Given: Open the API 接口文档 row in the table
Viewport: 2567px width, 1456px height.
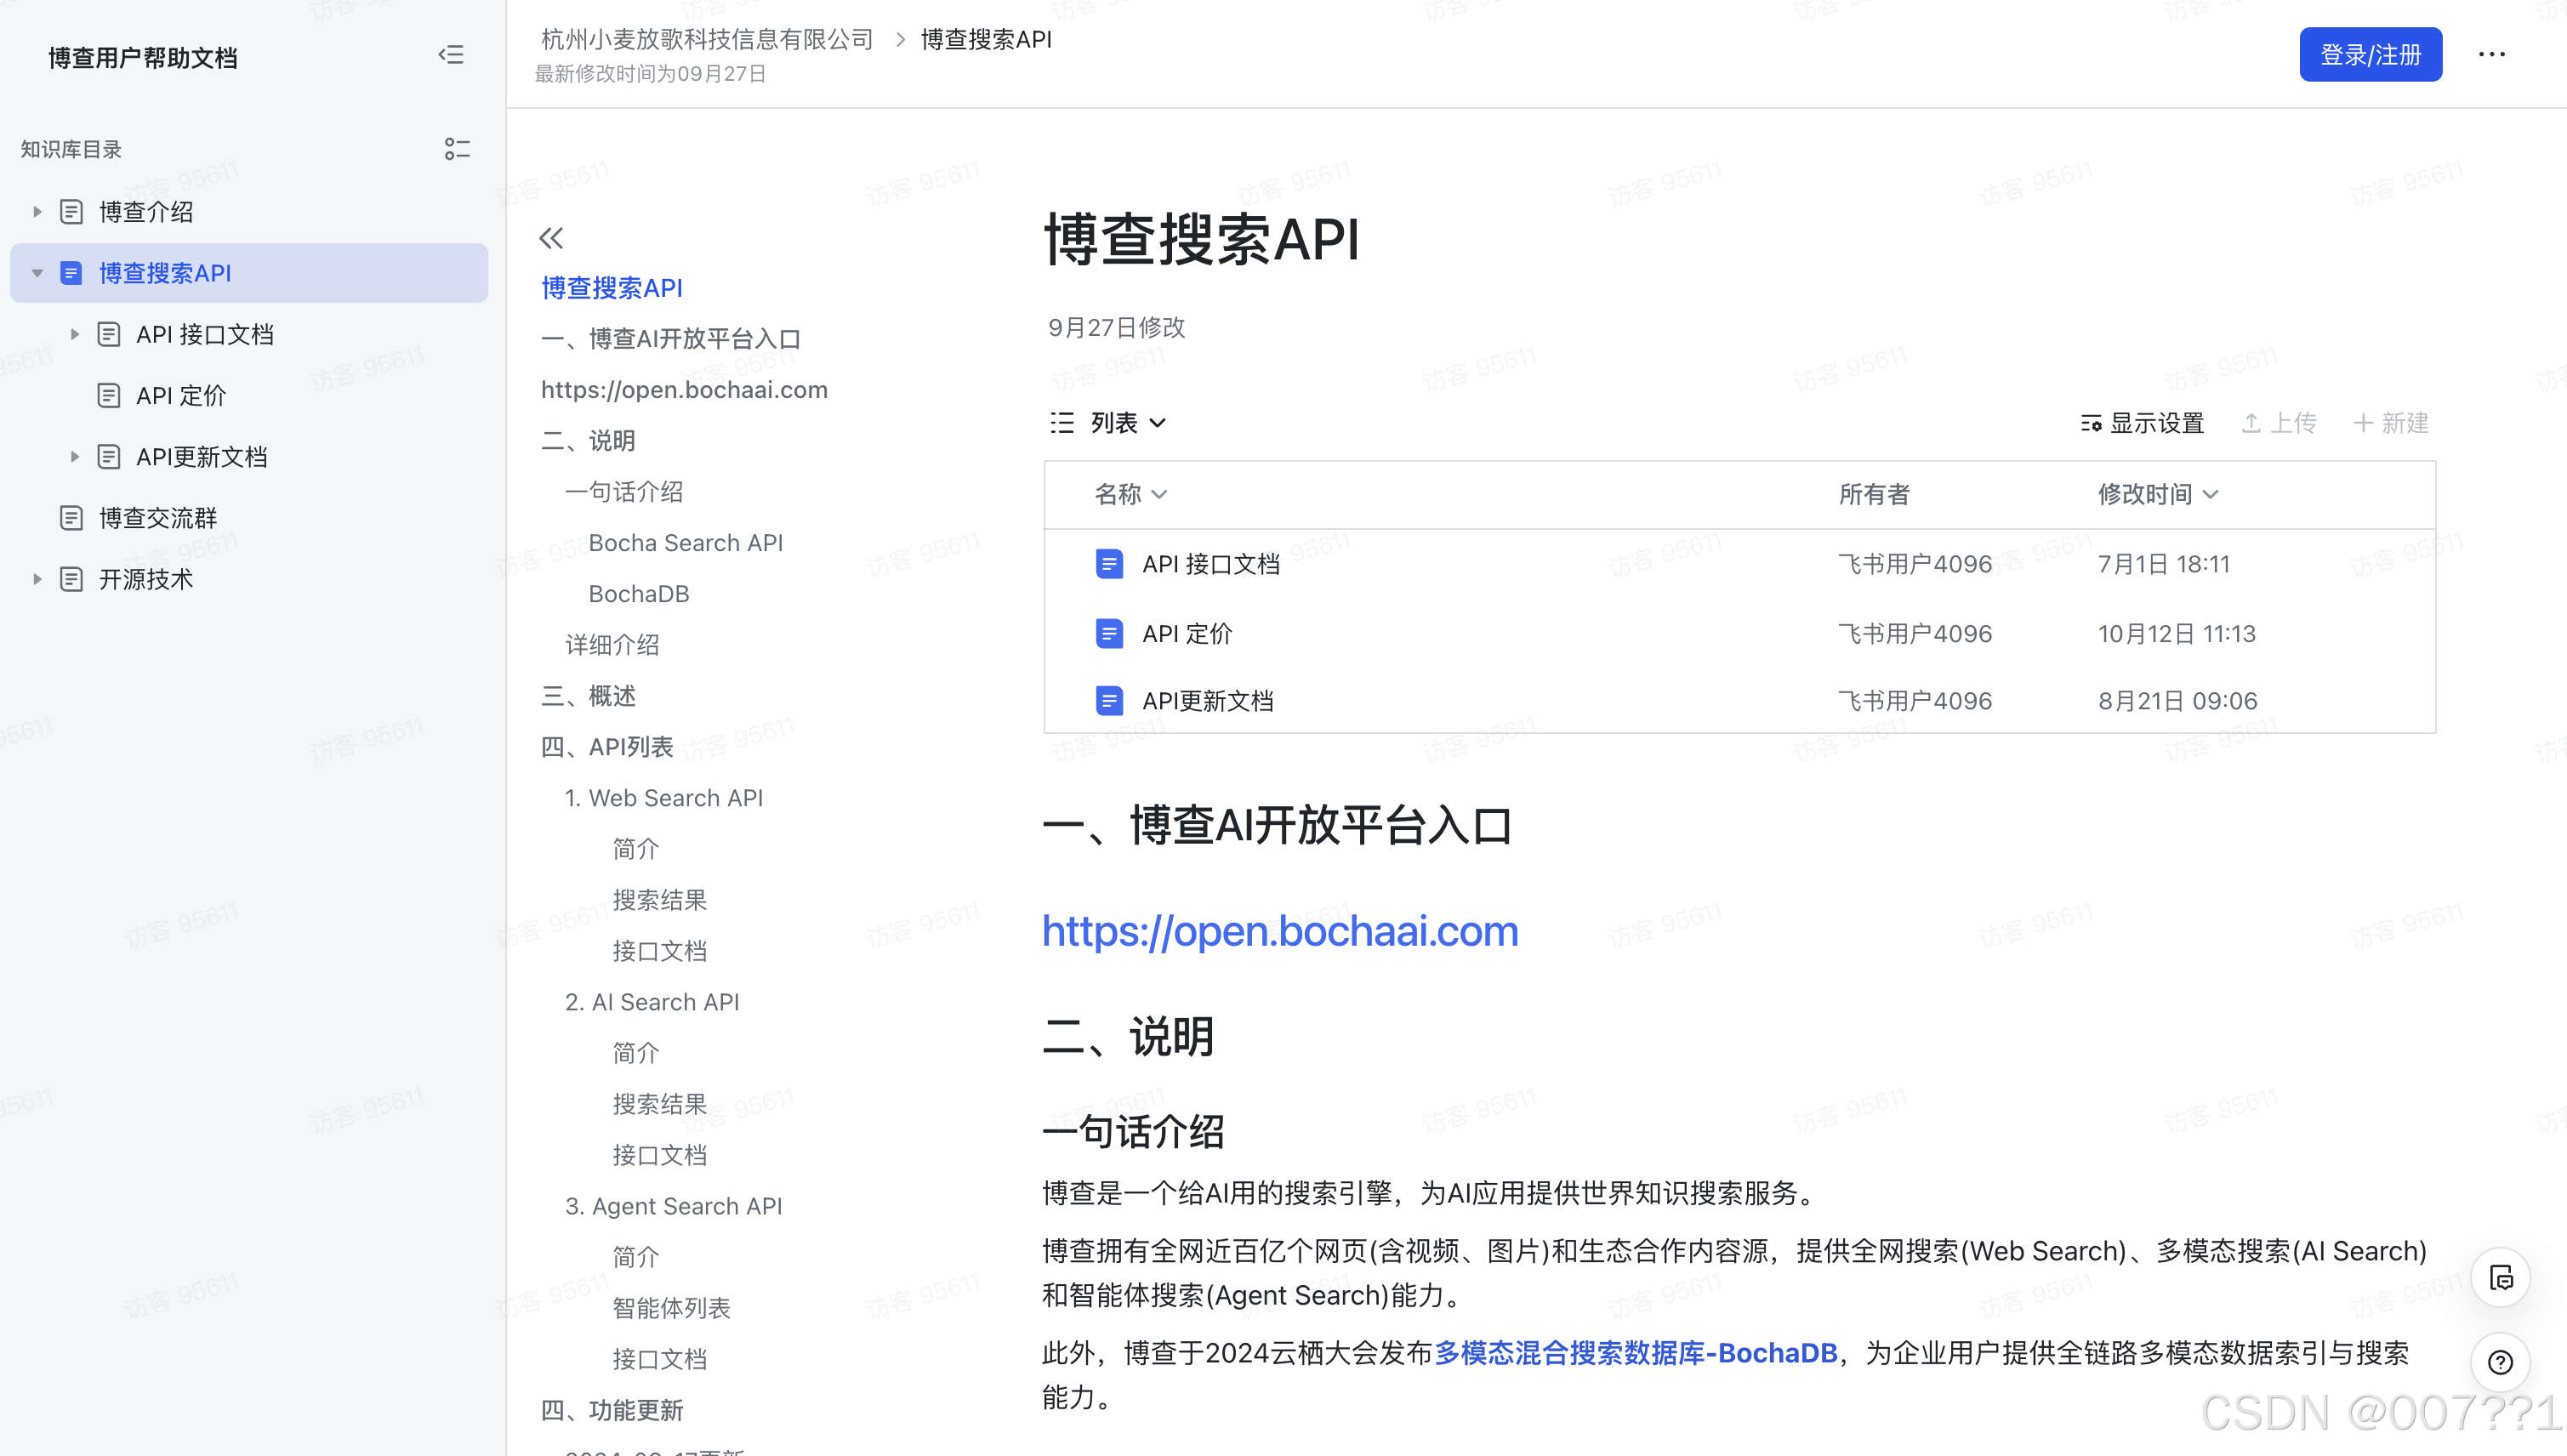Looking at the screenshot, I should point(1740,564).
